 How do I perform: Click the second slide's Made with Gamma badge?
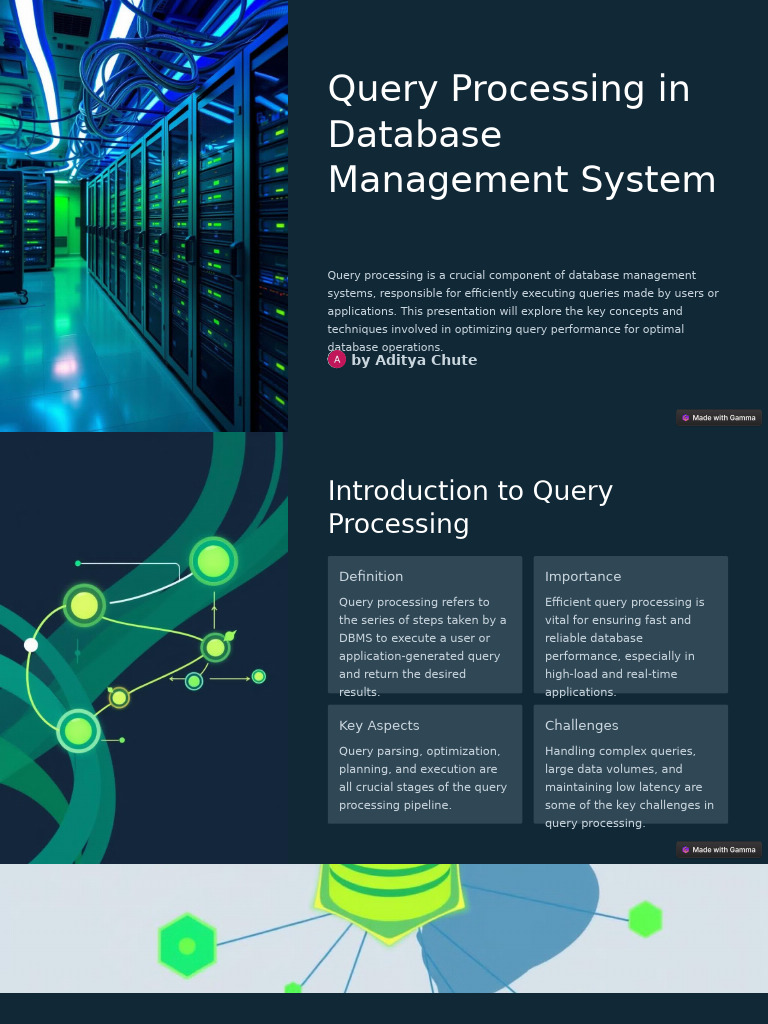click(x=718, y=850)
